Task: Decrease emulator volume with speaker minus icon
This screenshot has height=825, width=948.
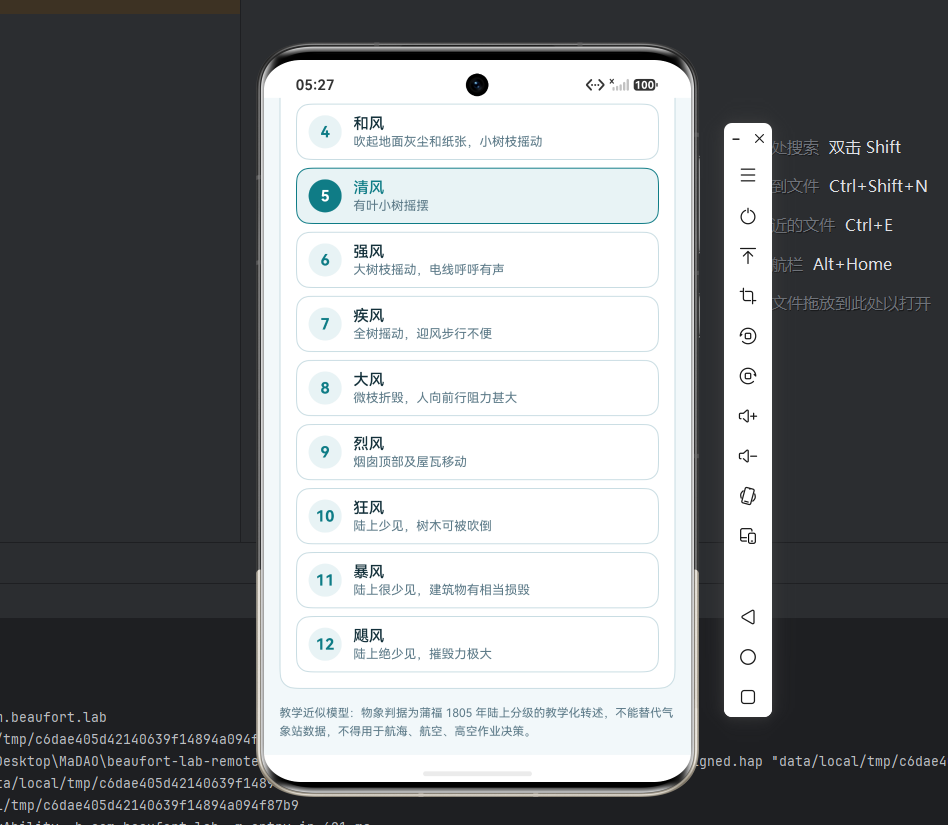Action: point(748,456)
